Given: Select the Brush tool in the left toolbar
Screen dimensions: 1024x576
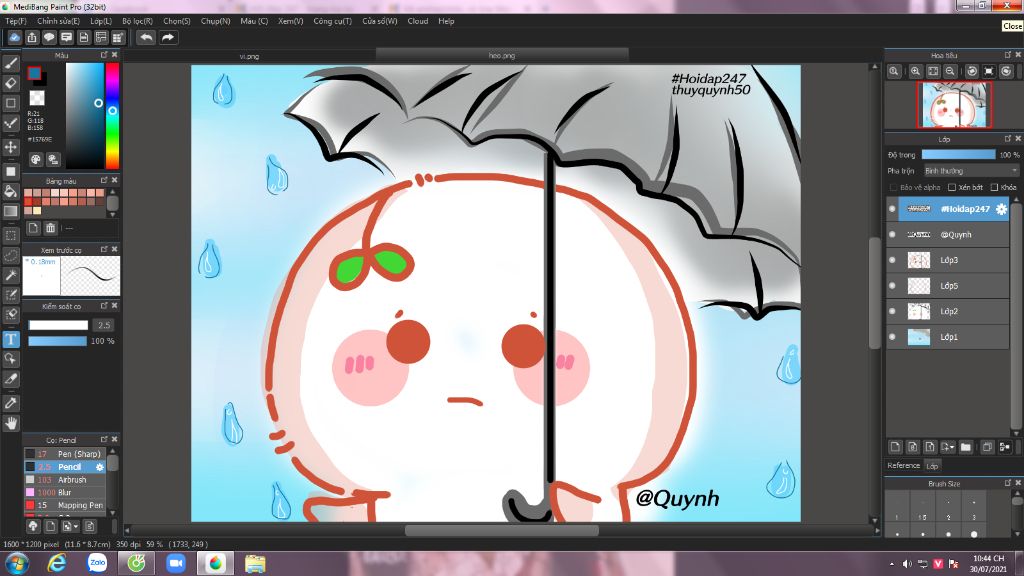Looking at the screenshot, I should coord(11,63).
